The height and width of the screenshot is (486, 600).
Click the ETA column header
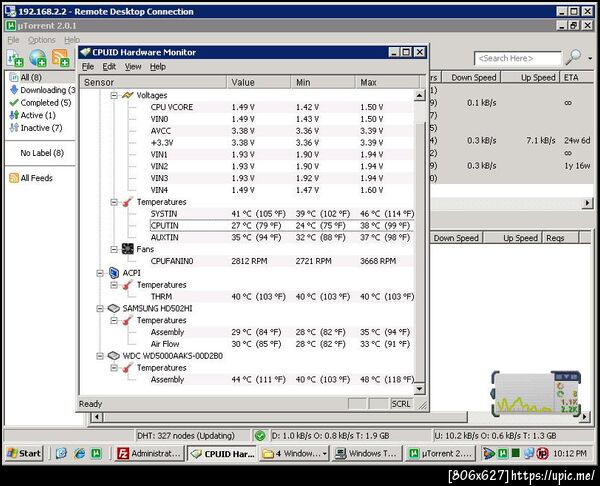tap(576, 78)
